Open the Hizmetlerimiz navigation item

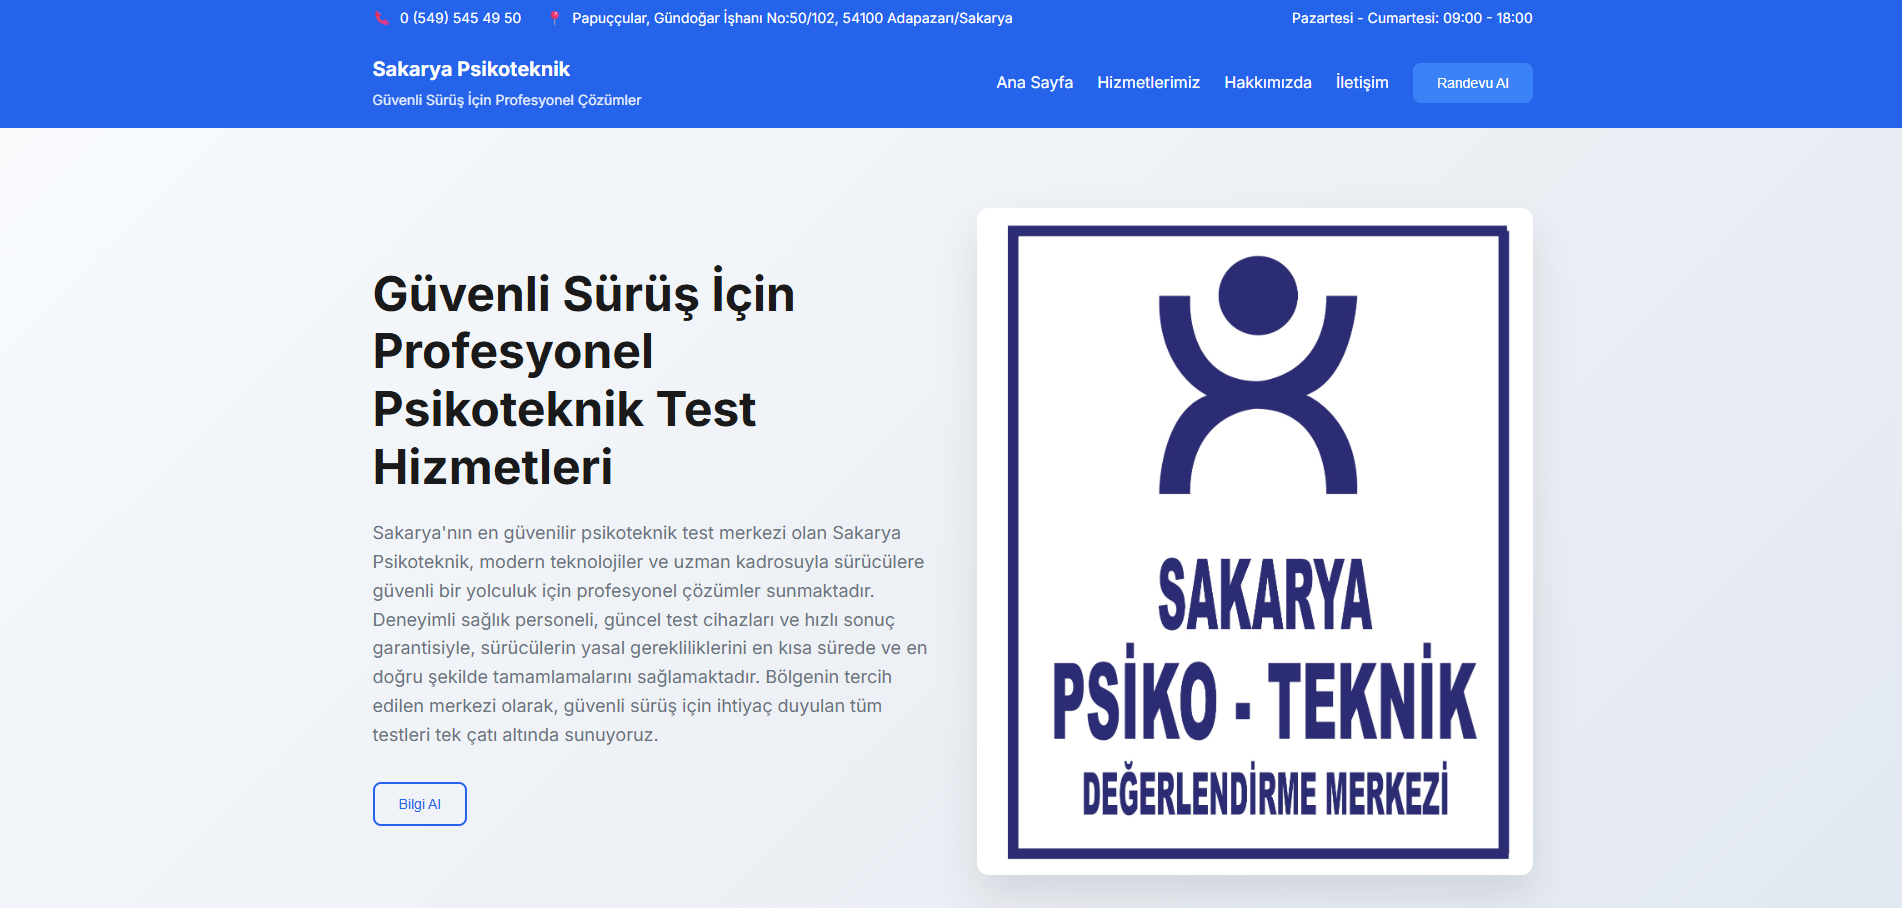(x=1148, y=83)
